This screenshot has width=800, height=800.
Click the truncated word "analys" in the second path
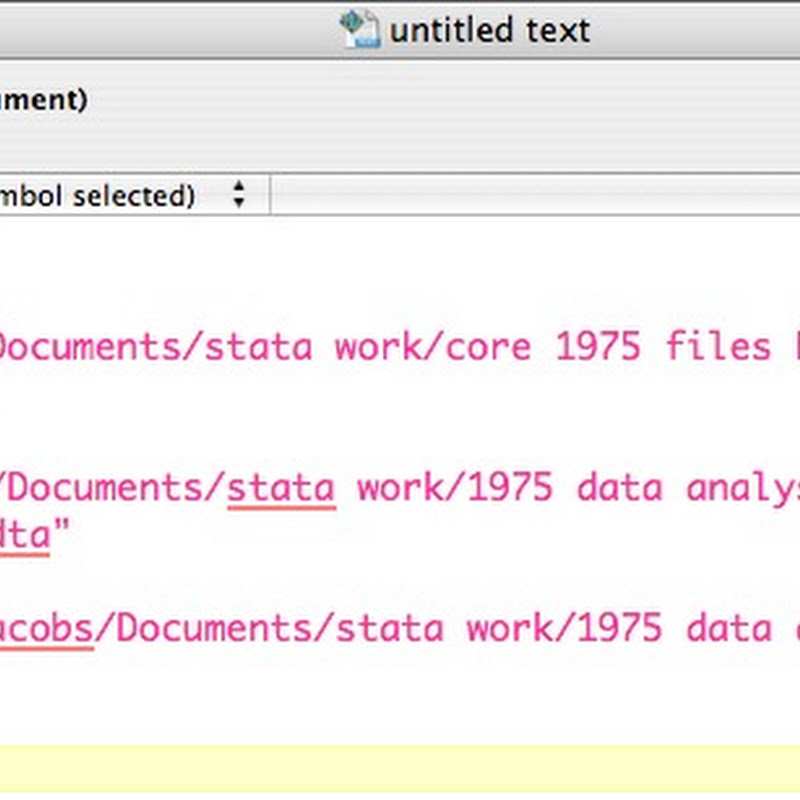744,488
